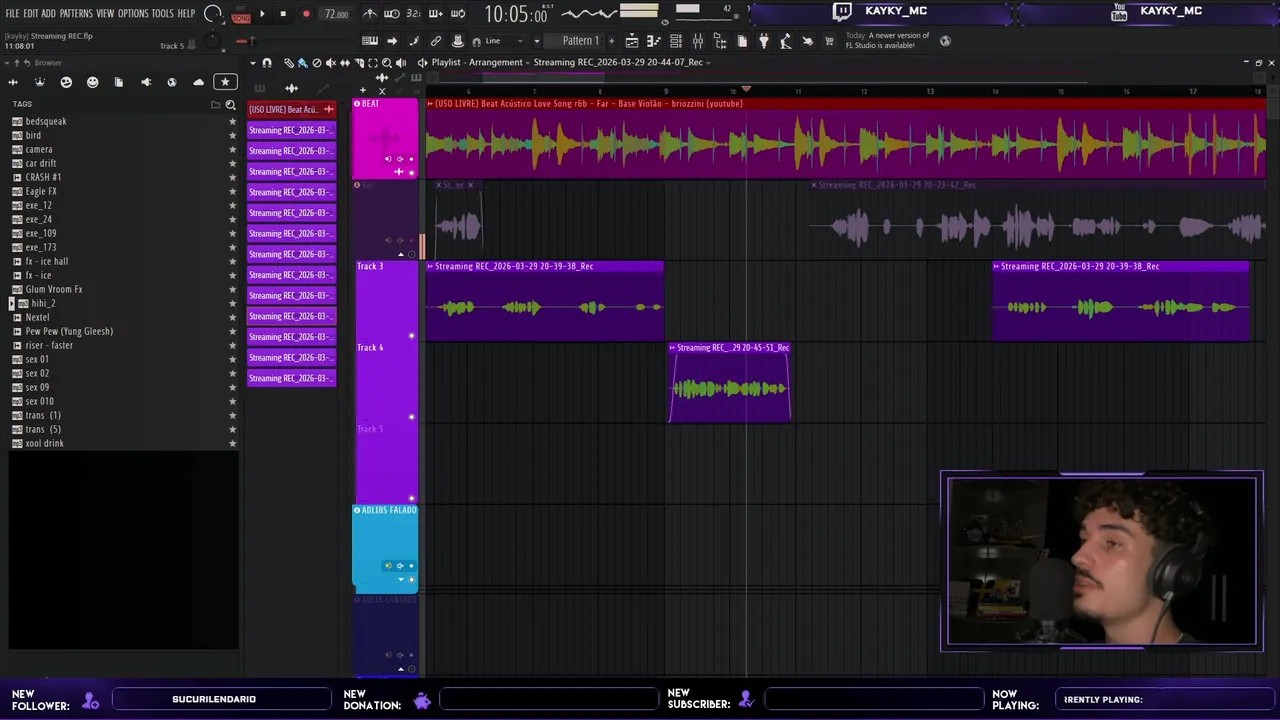The width and height of the screenshot is (1280, 720).
Task: Click the Browser search magnifier icon
Action: click(230, 105)
